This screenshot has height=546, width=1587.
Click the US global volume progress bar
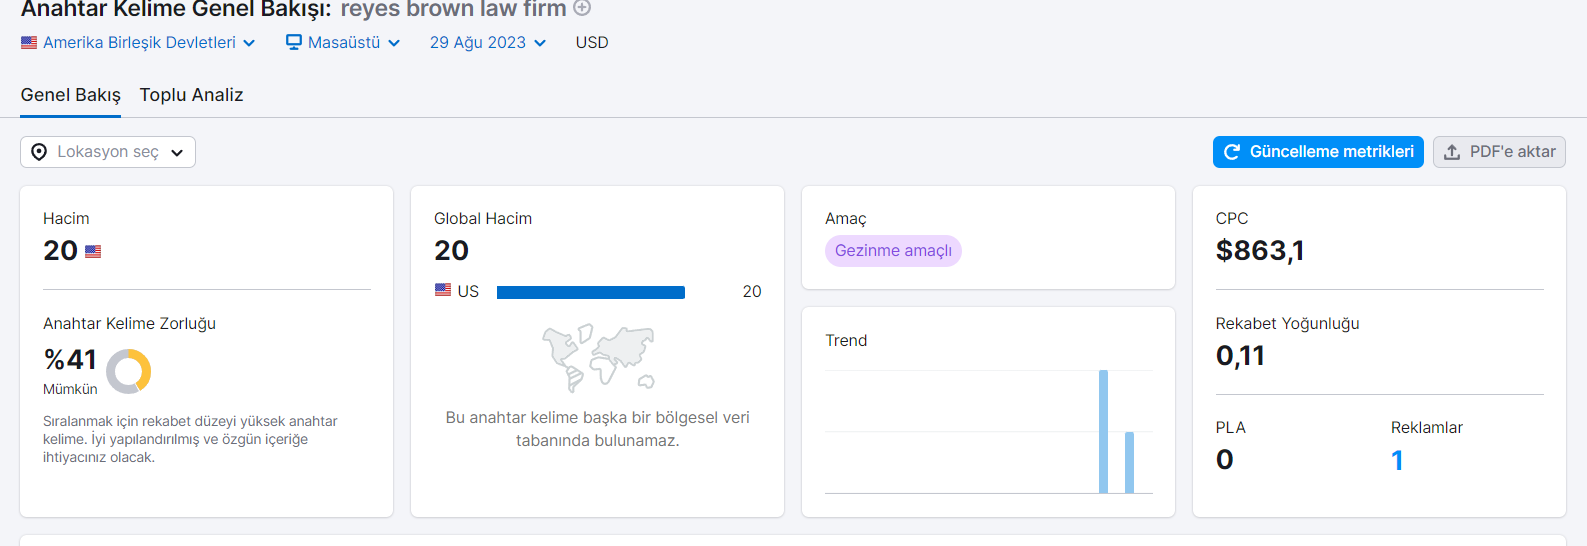pyautogui.click(x=591, y=292)
